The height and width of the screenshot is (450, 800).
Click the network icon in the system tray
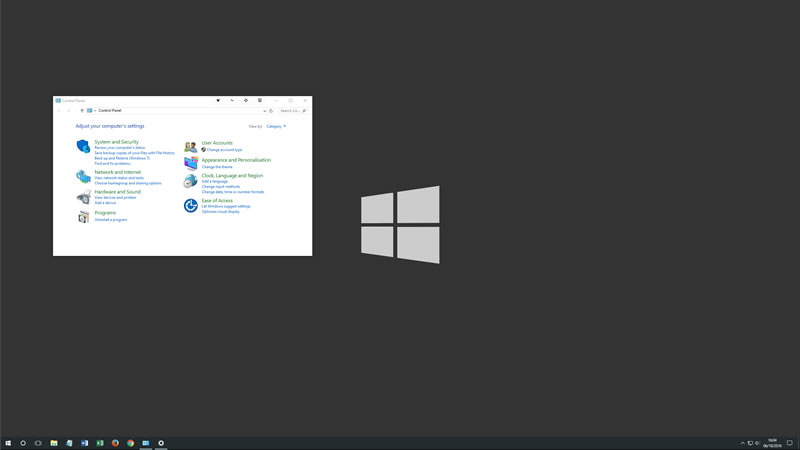750,443
